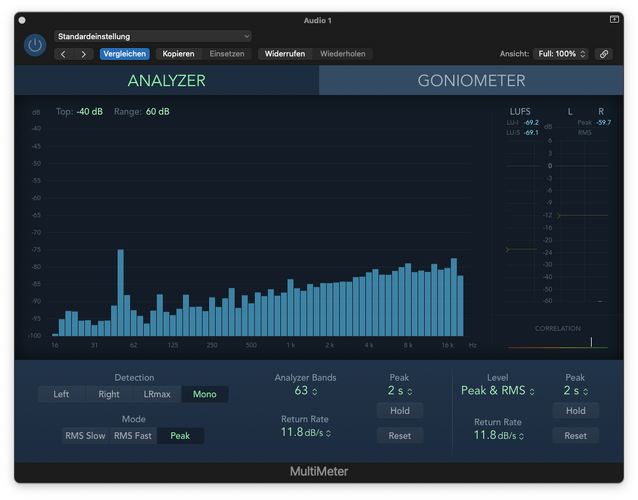The image size is (638, 500).
Task: Click the analyzer Return Rate stepper arrows
Action: [328, 433]
